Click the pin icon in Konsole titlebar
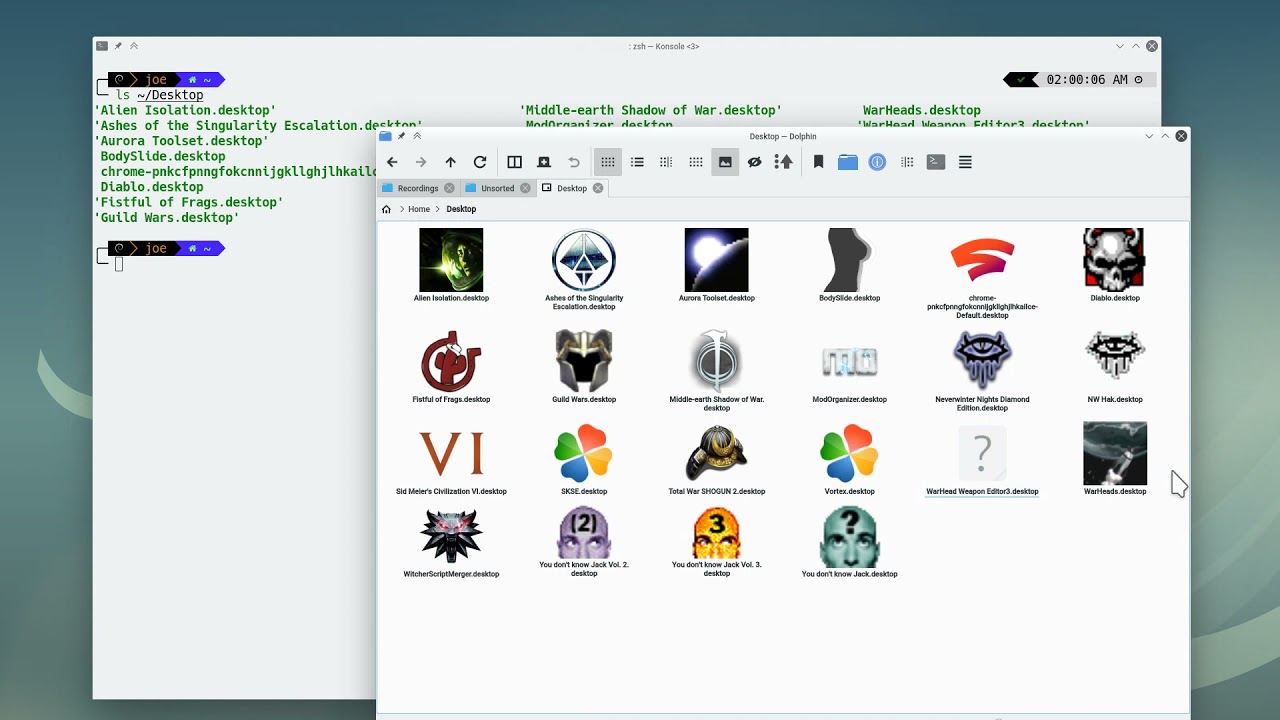Screen dimensions: 1280x720 coord(118,46)
